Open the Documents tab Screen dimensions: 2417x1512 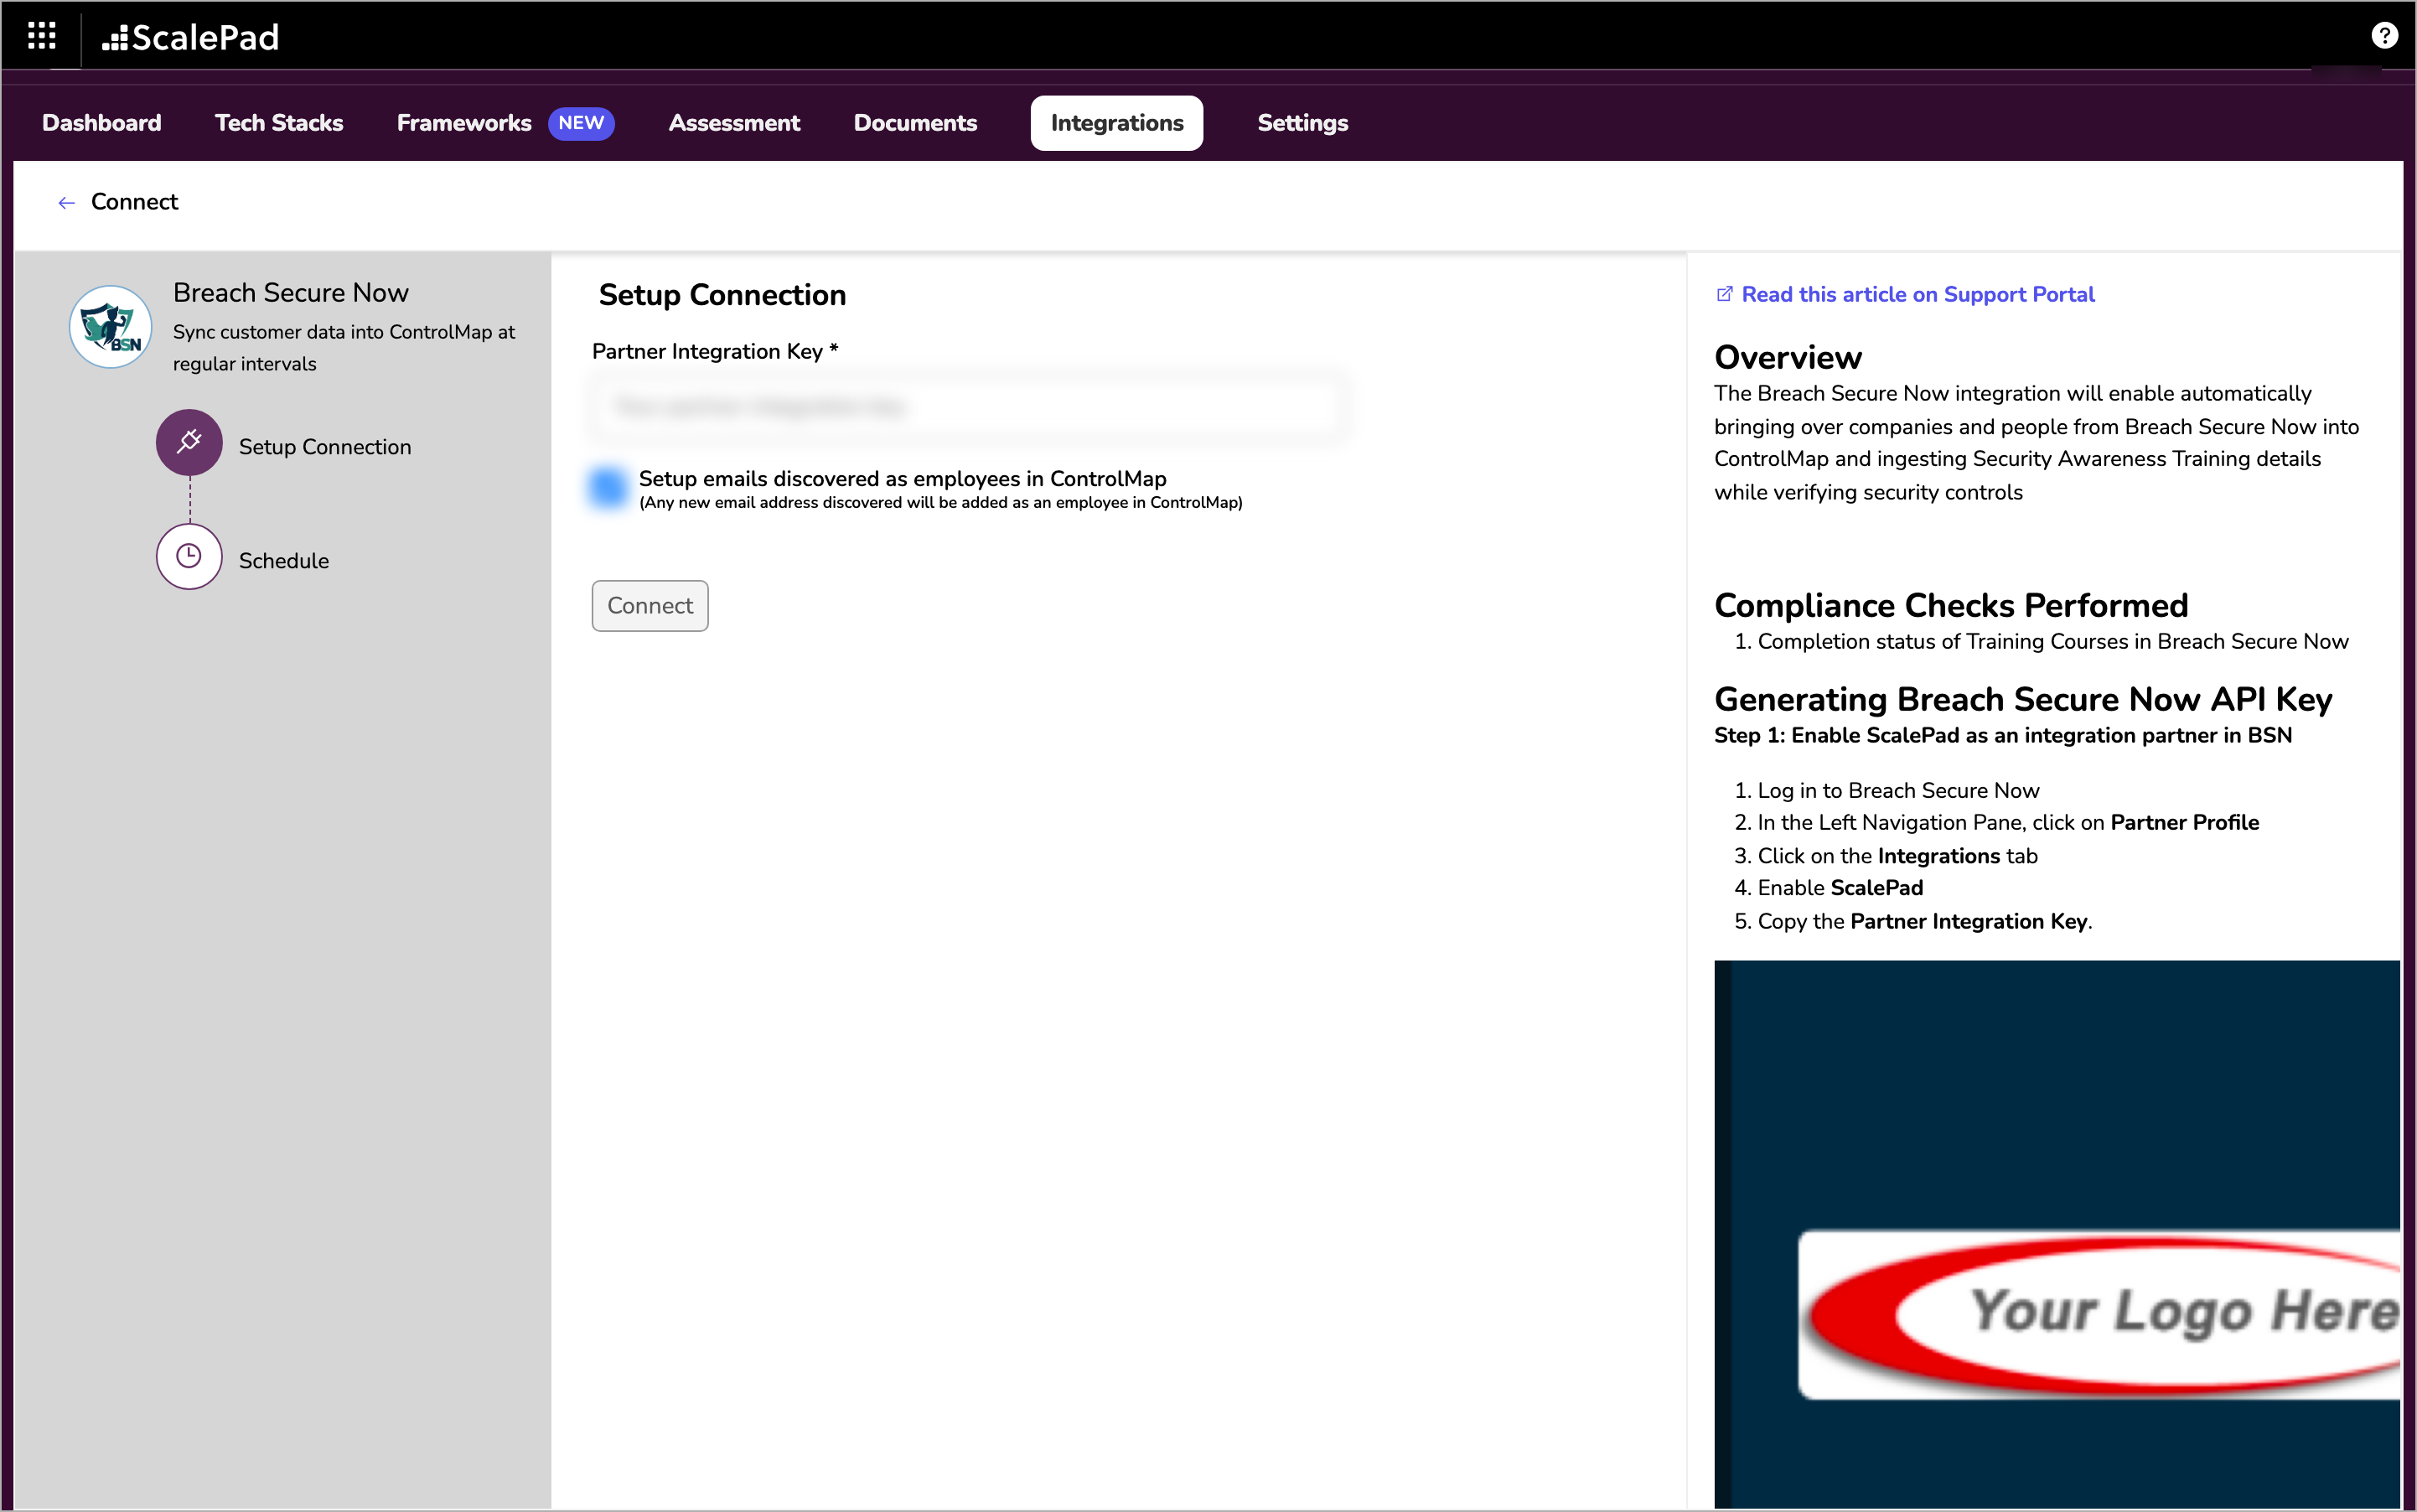pos(915,123)
